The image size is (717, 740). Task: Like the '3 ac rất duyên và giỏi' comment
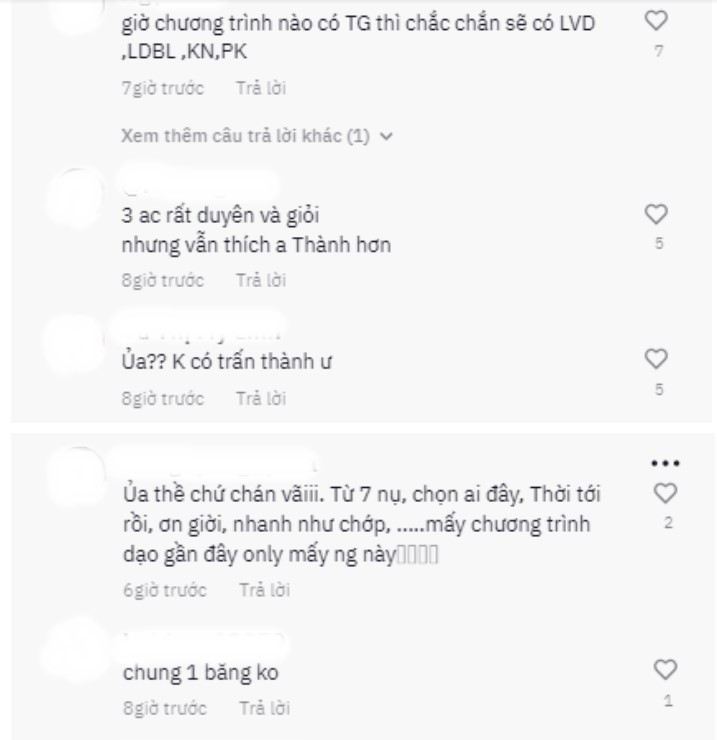656,214
